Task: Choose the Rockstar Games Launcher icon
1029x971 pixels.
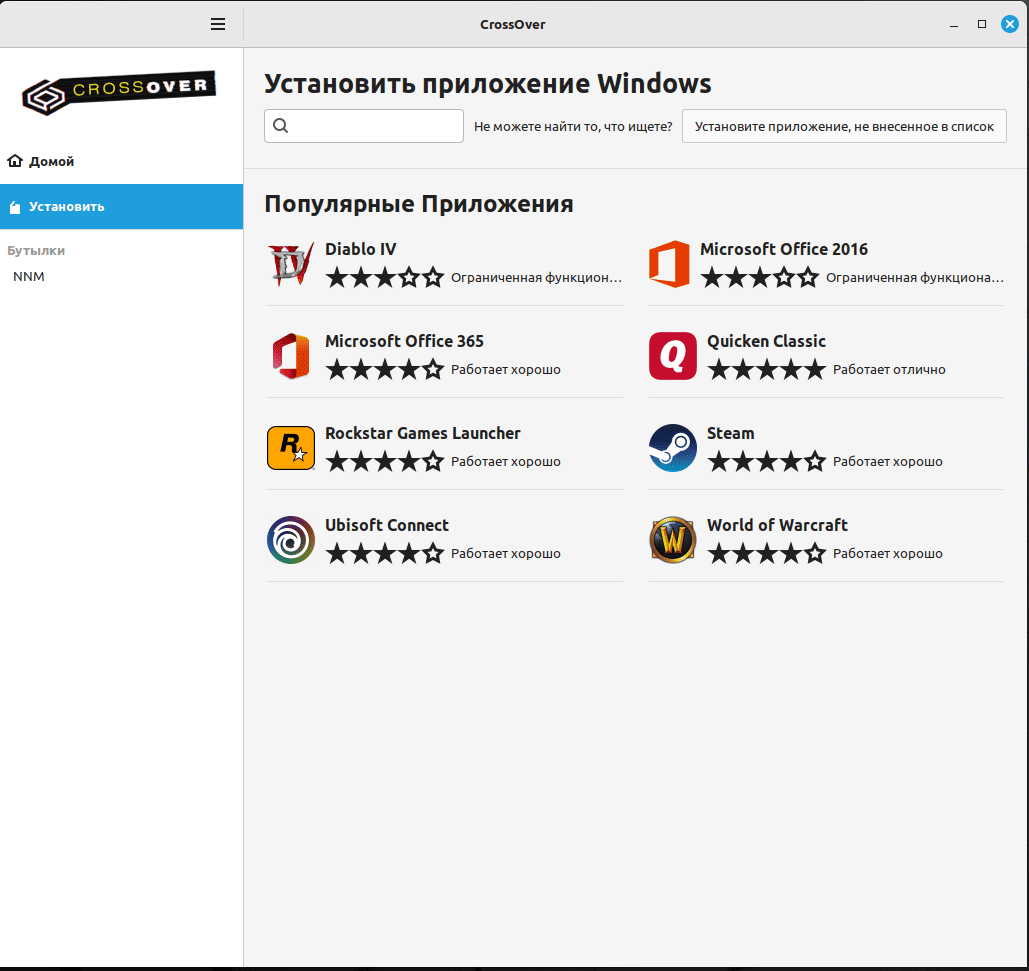Action: (x=291, y=448)
